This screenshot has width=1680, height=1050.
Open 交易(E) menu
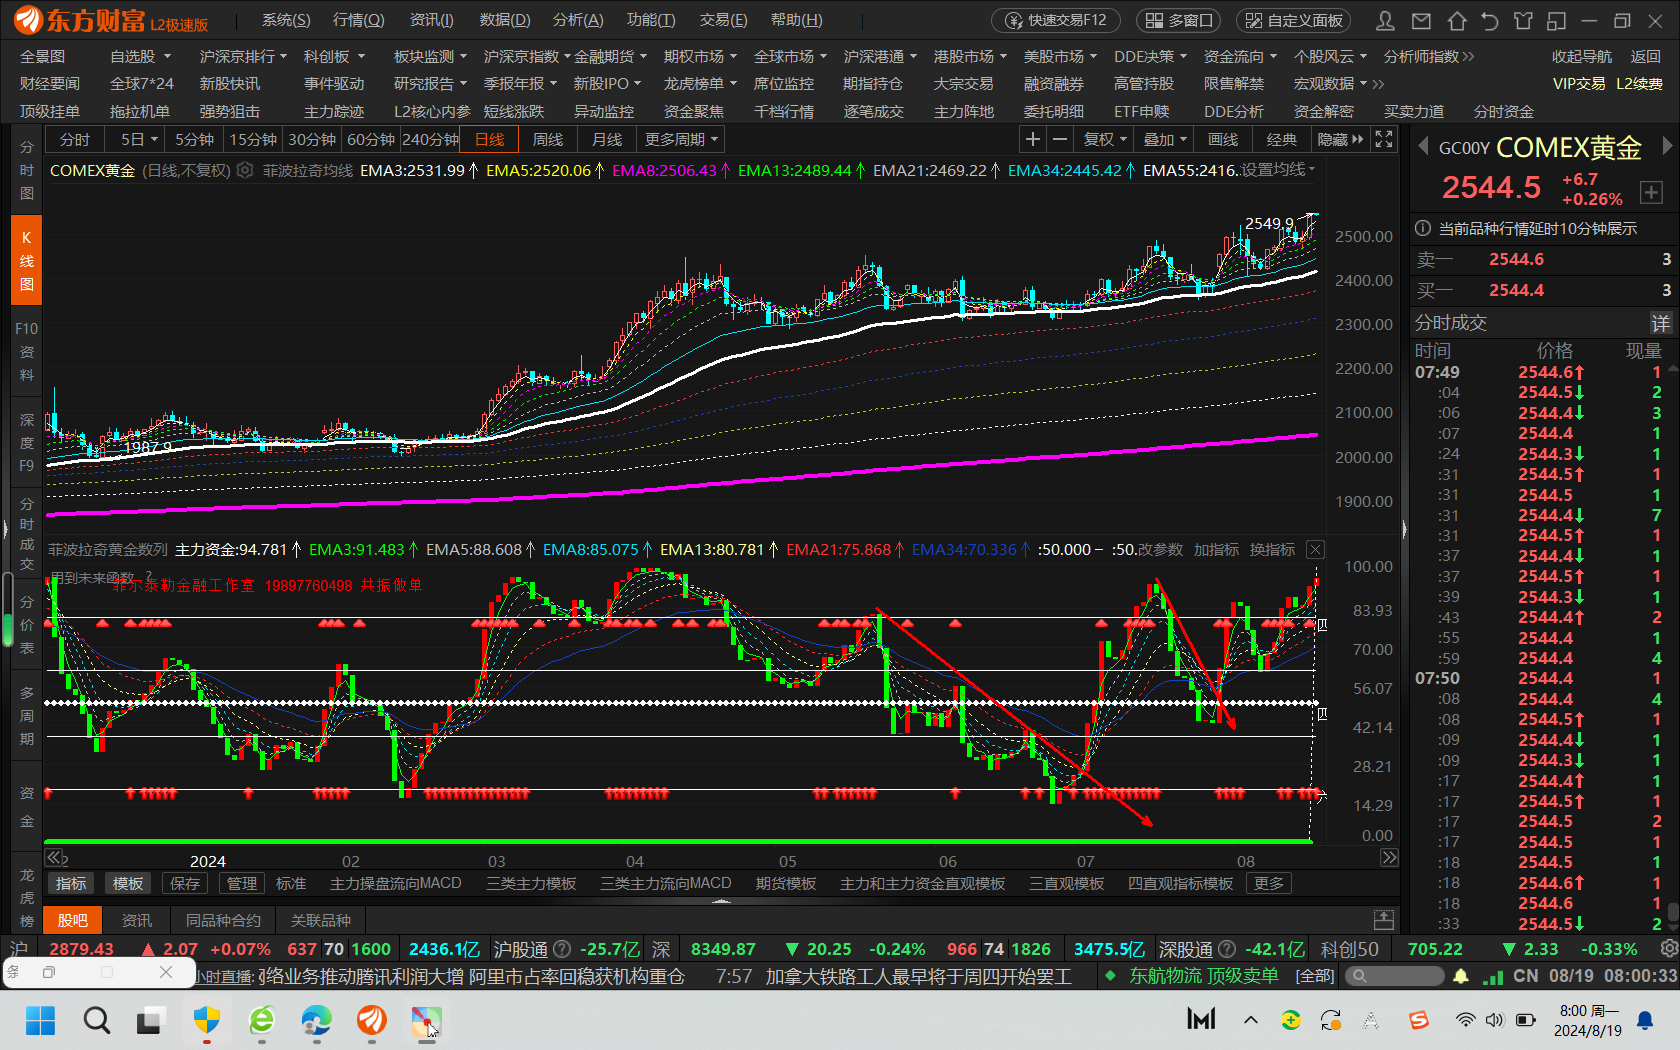click(x=723, y=20)
